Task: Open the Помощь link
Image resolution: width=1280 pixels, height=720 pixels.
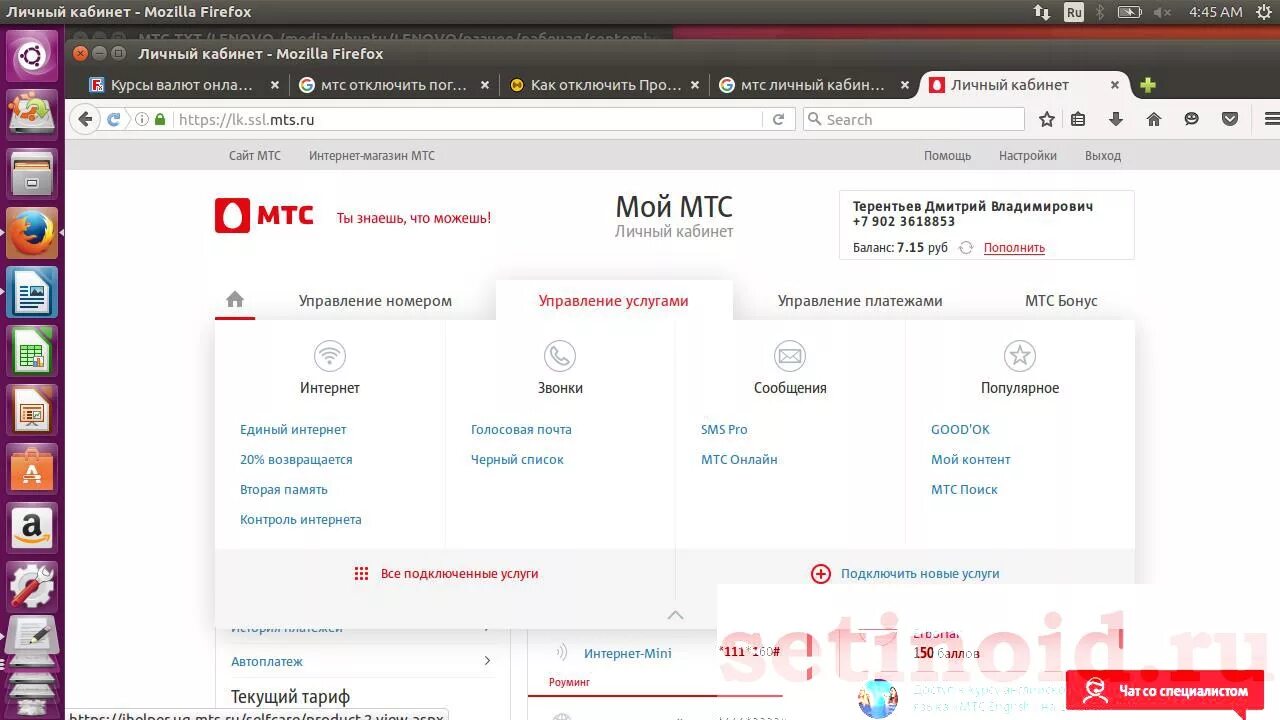Action: pyautogui.click(x=947, y=156)
